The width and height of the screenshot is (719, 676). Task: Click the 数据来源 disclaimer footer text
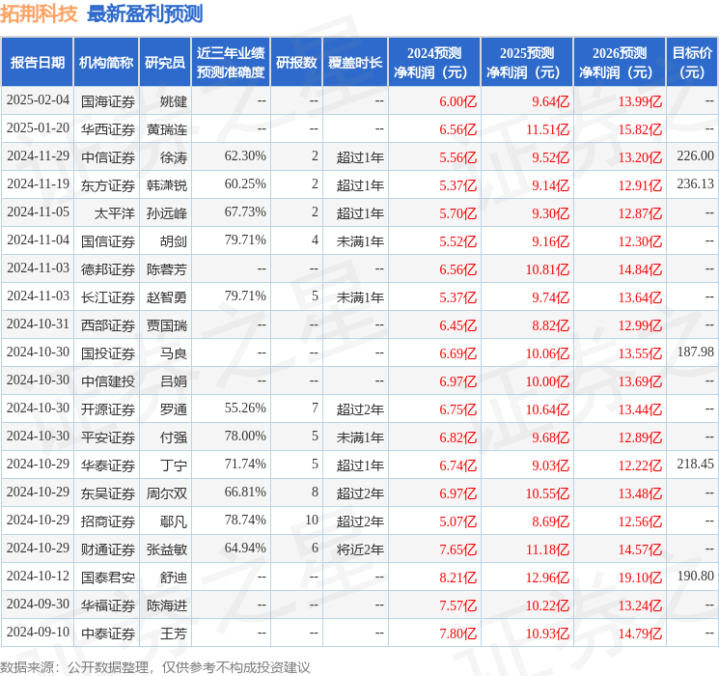pyautogui.click(x=155, y=667)
